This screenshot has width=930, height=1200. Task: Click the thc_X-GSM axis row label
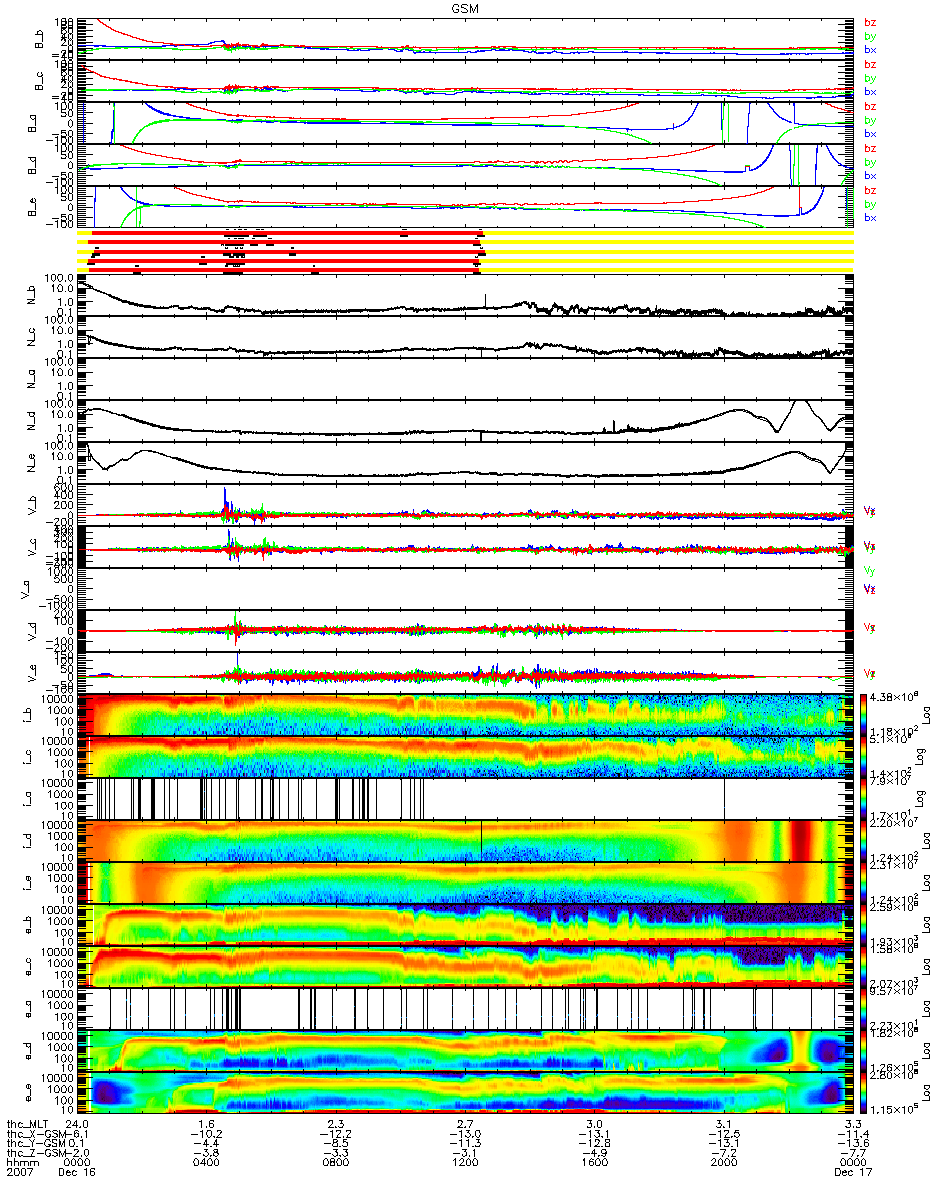tap(36, 1132)
